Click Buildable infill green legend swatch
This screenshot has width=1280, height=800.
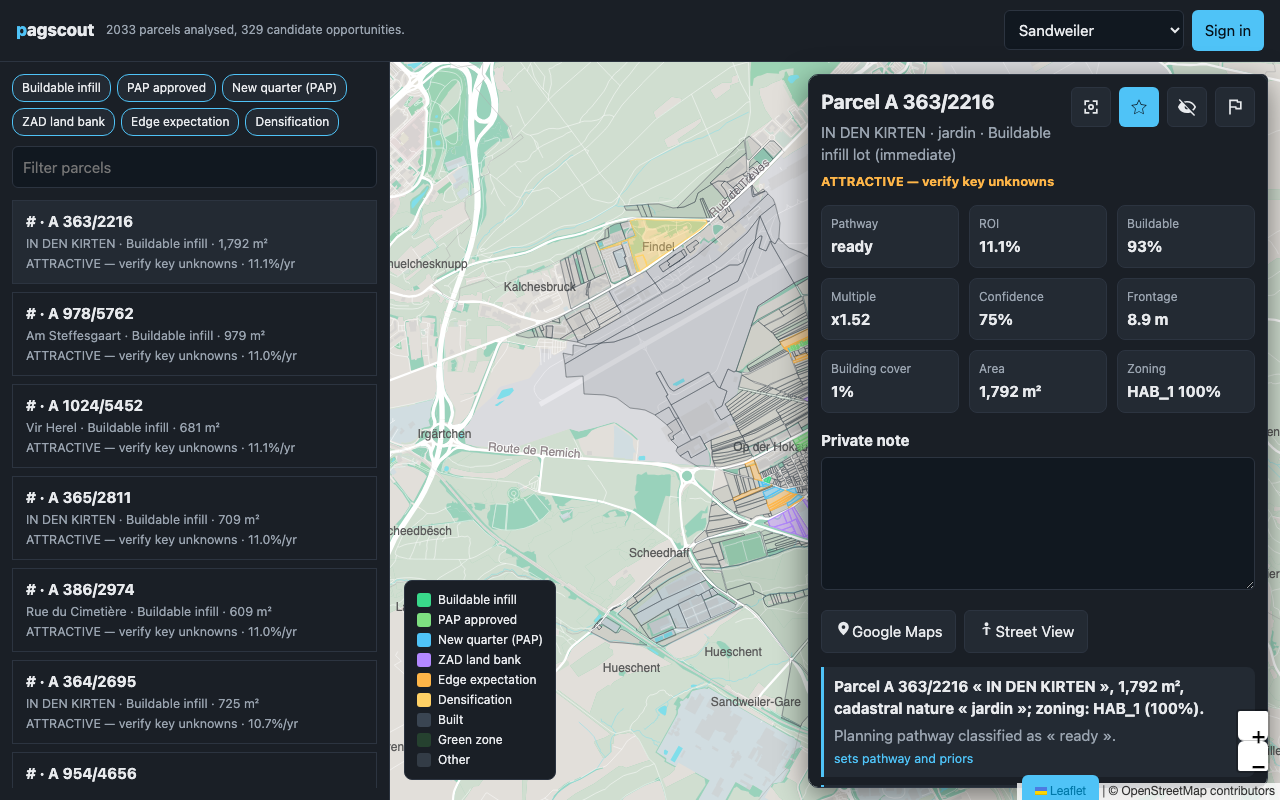click(x=424, y=600)
